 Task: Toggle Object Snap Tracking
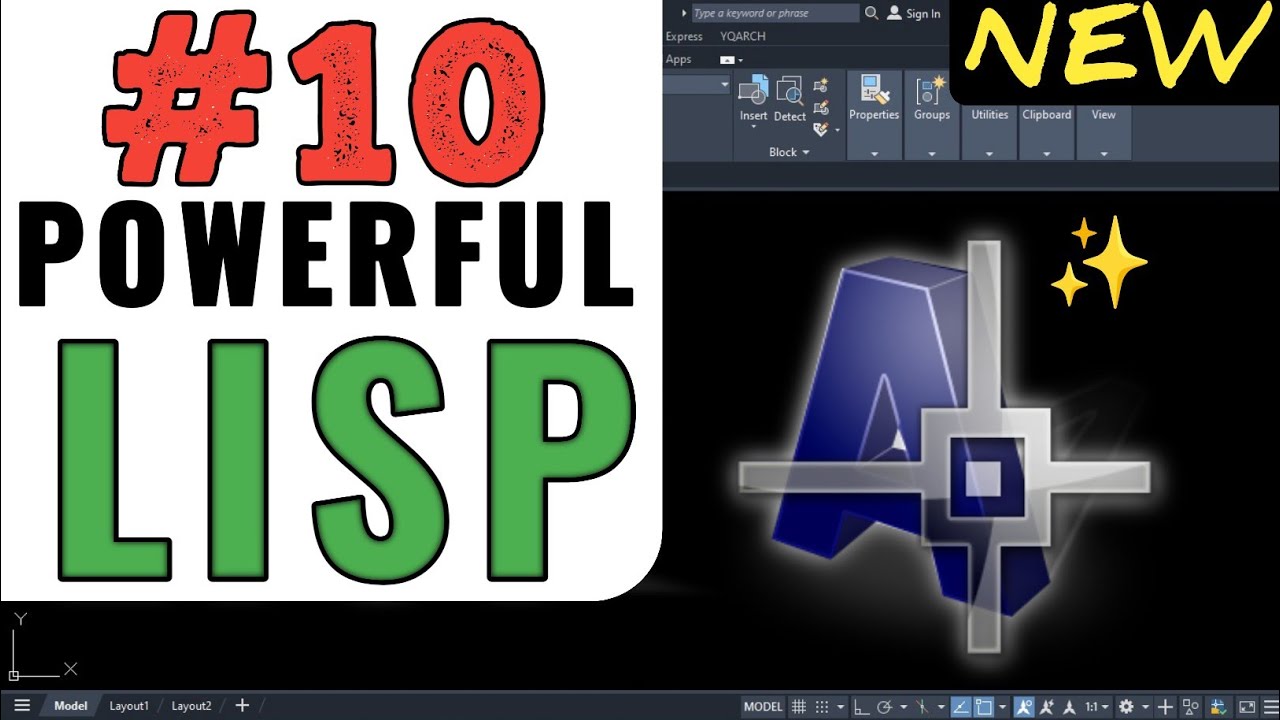961,706
